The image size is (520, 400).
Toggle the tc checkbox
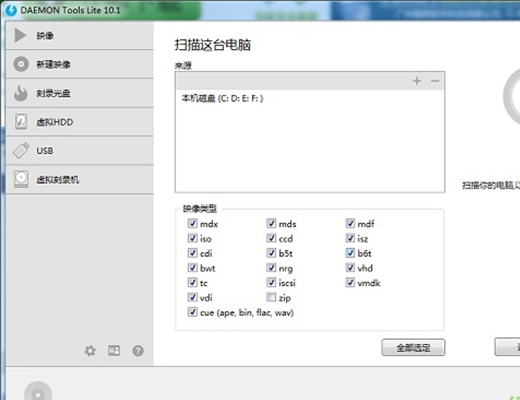tap(192, 282)
